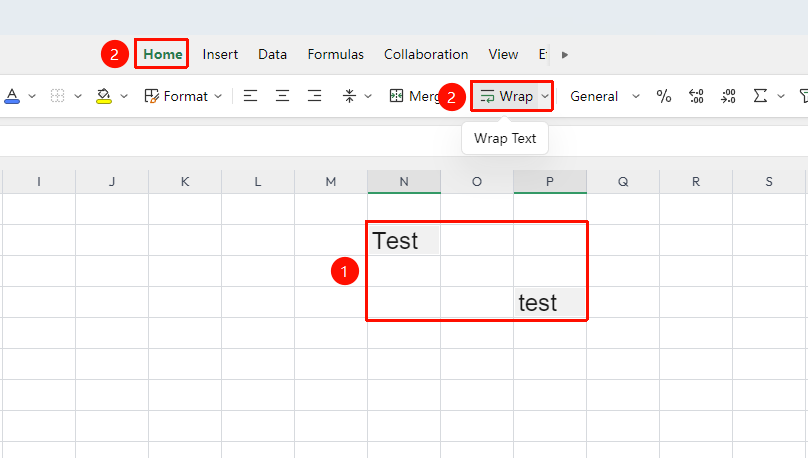Switch to the Insert tab
The width and height of the screenshot is (808, 458).
pyautogui.click(x=220, y=55)
